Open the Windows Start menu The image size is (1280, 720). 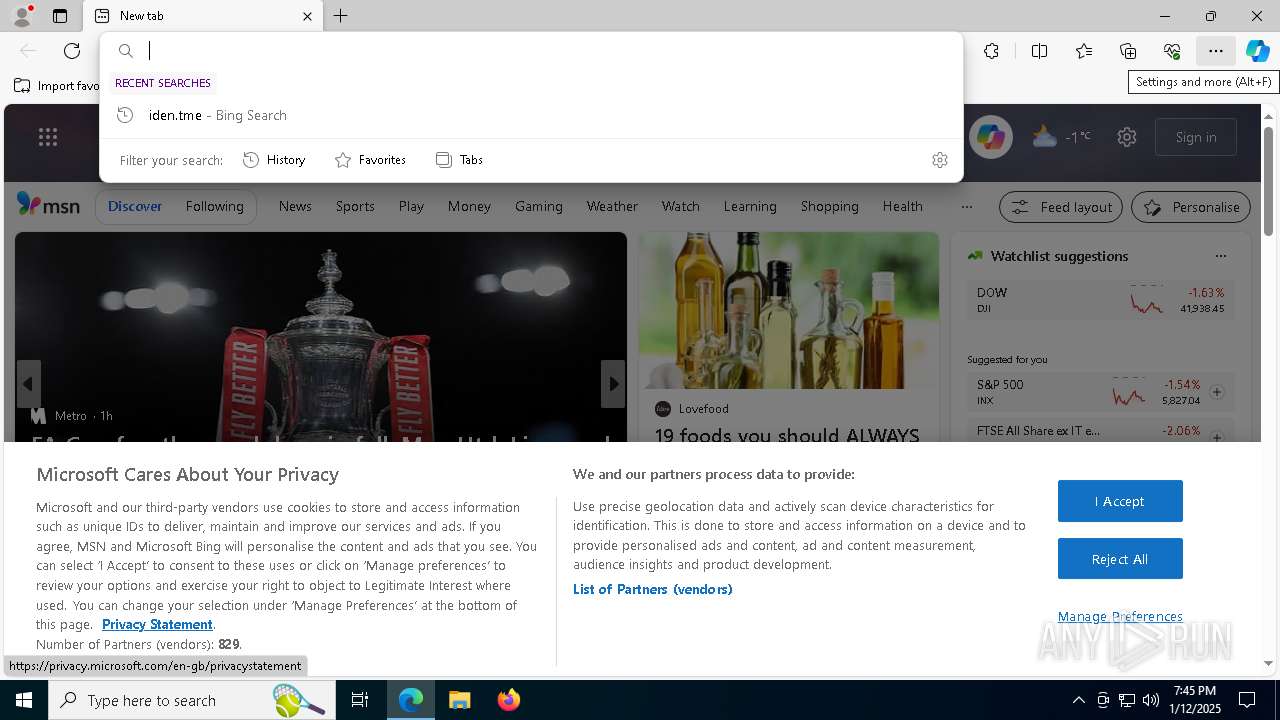tap(24, 700)
